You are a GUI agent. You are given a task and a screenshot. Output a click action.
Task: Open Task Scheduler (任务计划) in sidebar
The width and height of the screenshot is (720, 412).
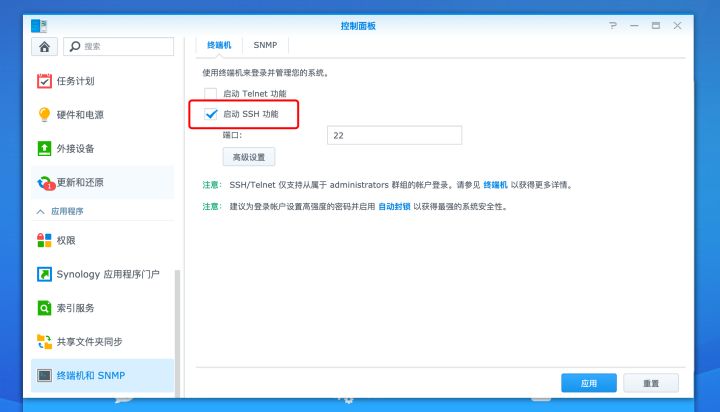[x=75, y=81]
